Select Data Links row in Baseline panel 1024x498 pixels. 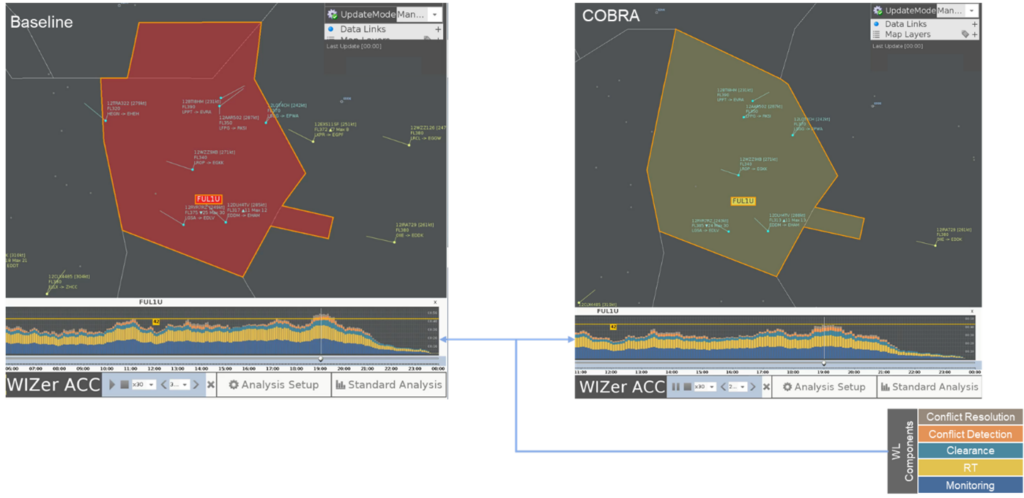coord(383,29)
